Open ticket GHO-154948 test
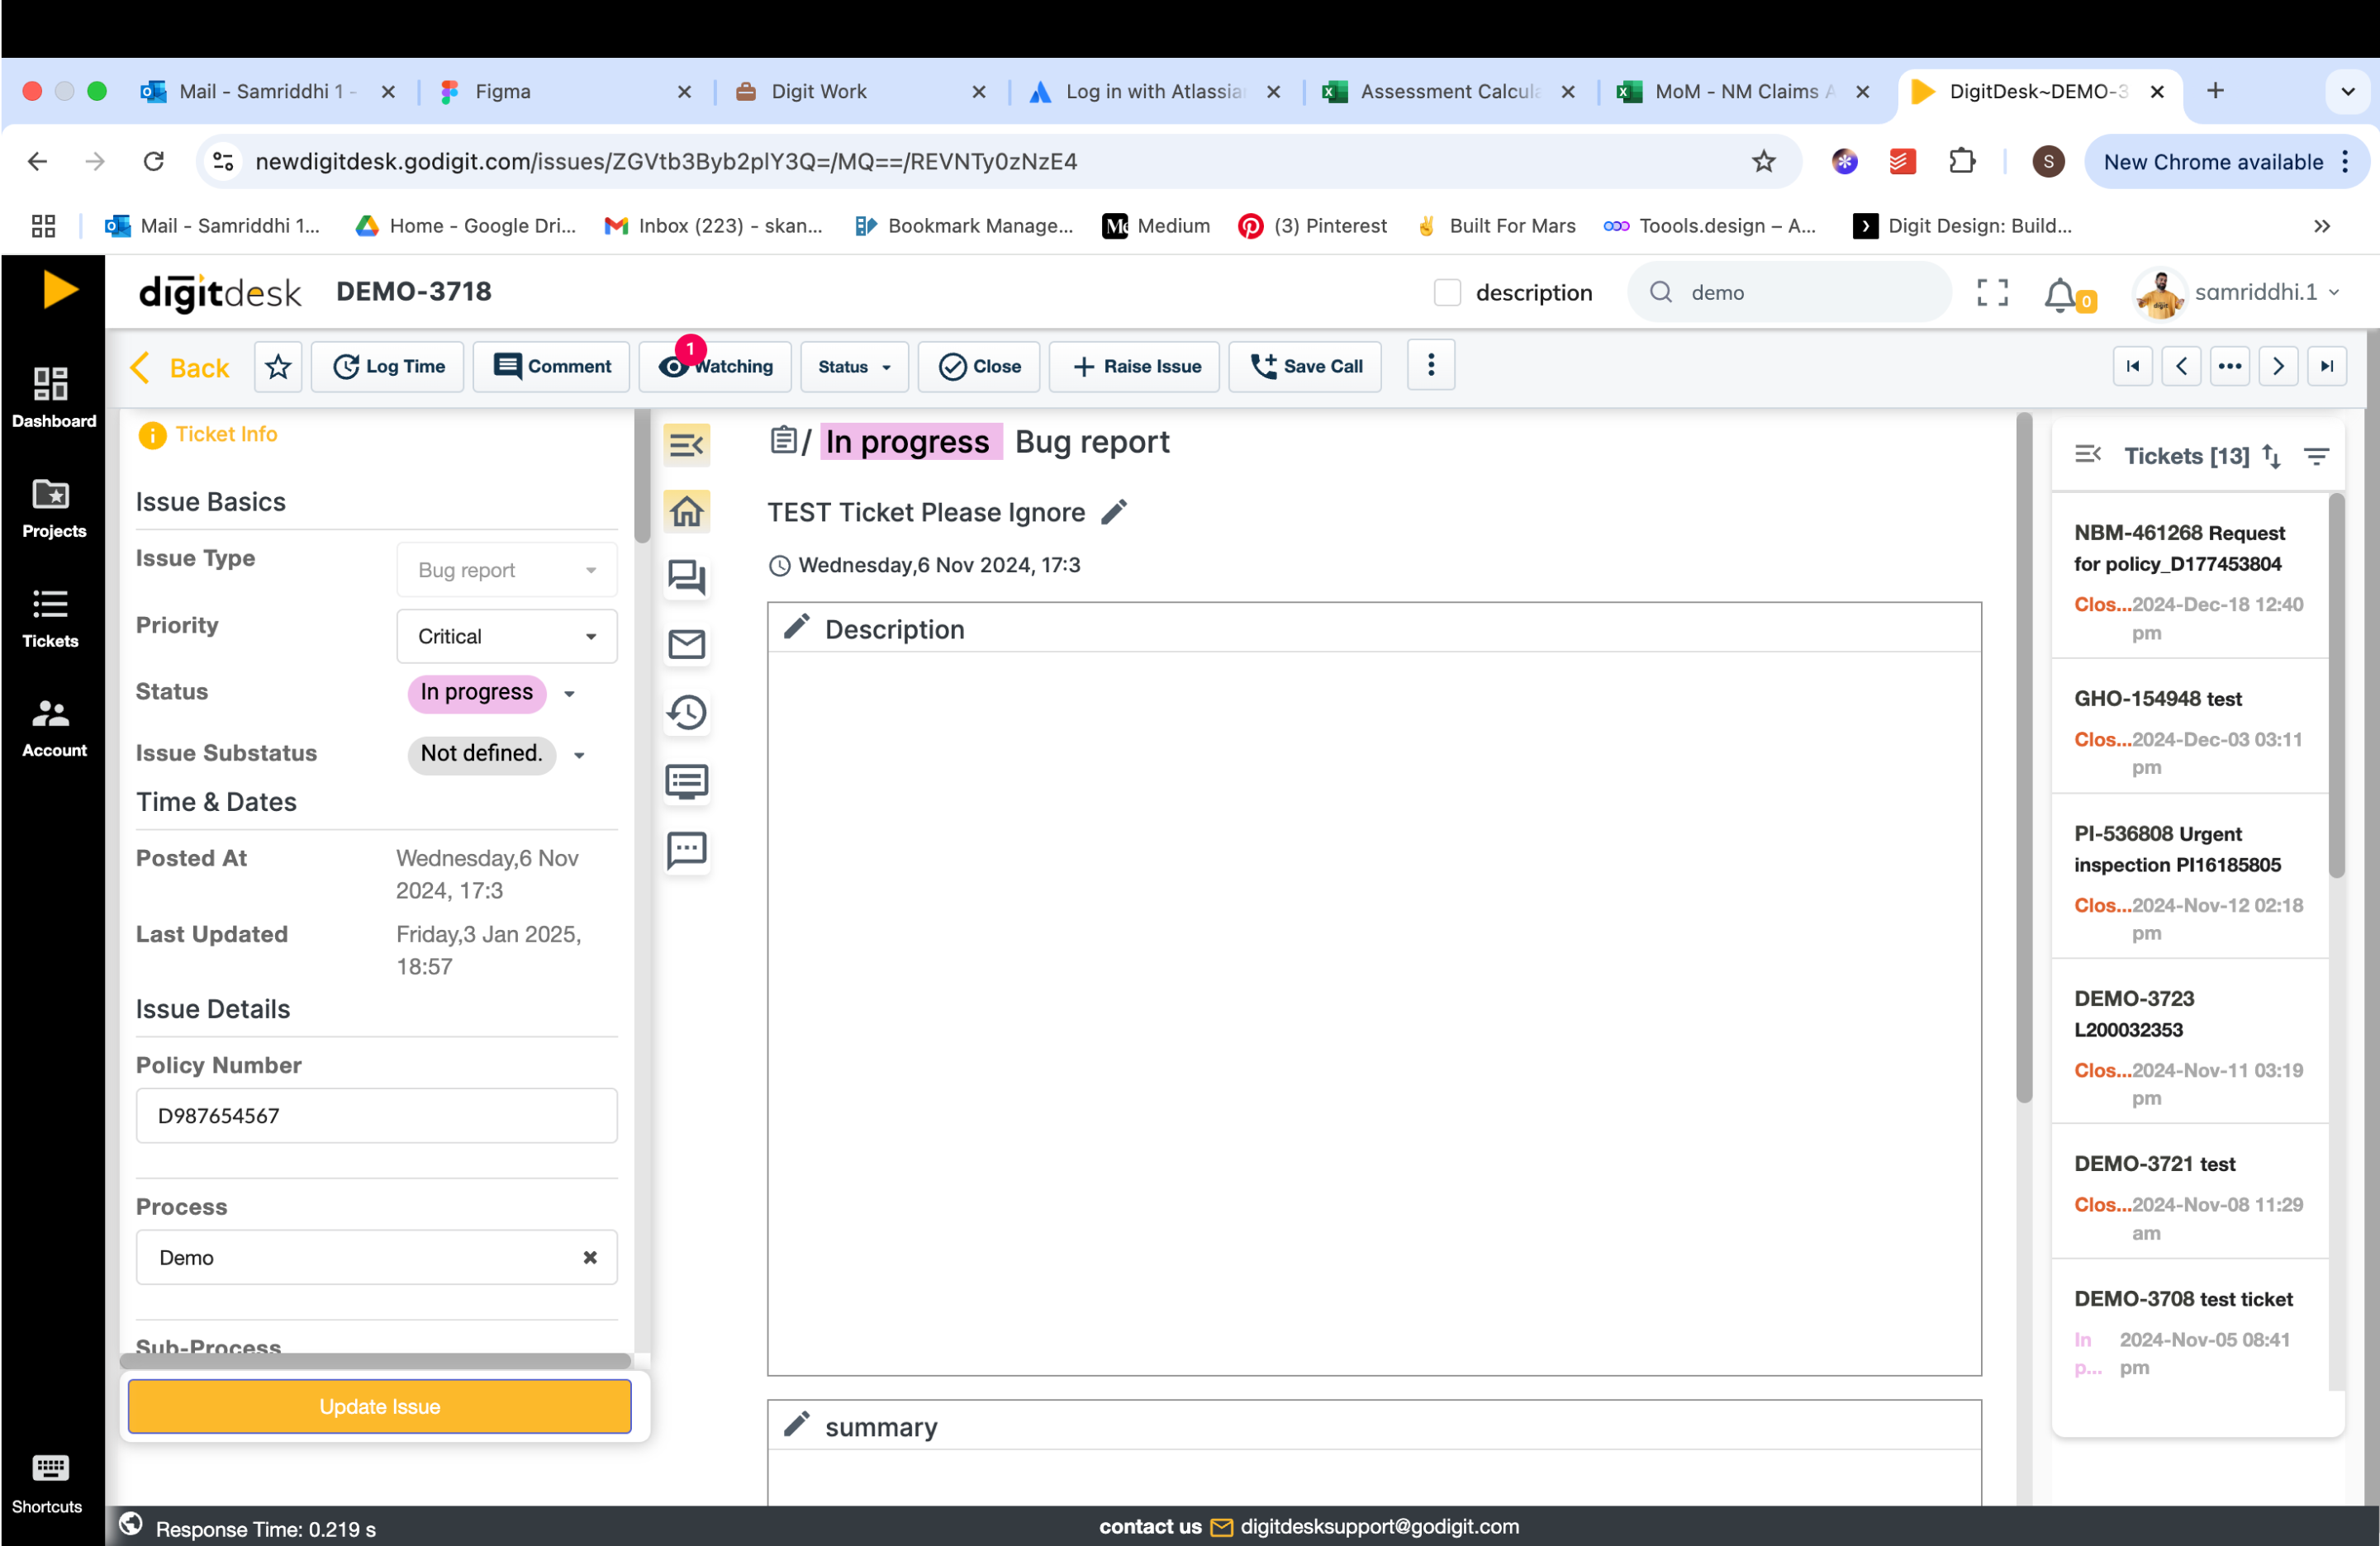The width and height of the screenshot is (2380, 1546). tap(2190, 726)
